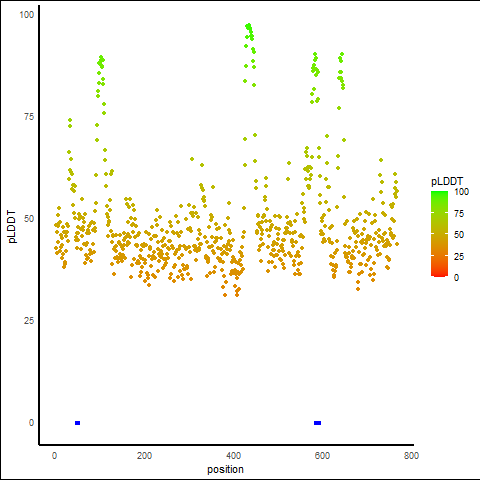This screenshot has height=480, width=480.
Task: Click the x-axis tick label 800
Action: pos(411,456)
